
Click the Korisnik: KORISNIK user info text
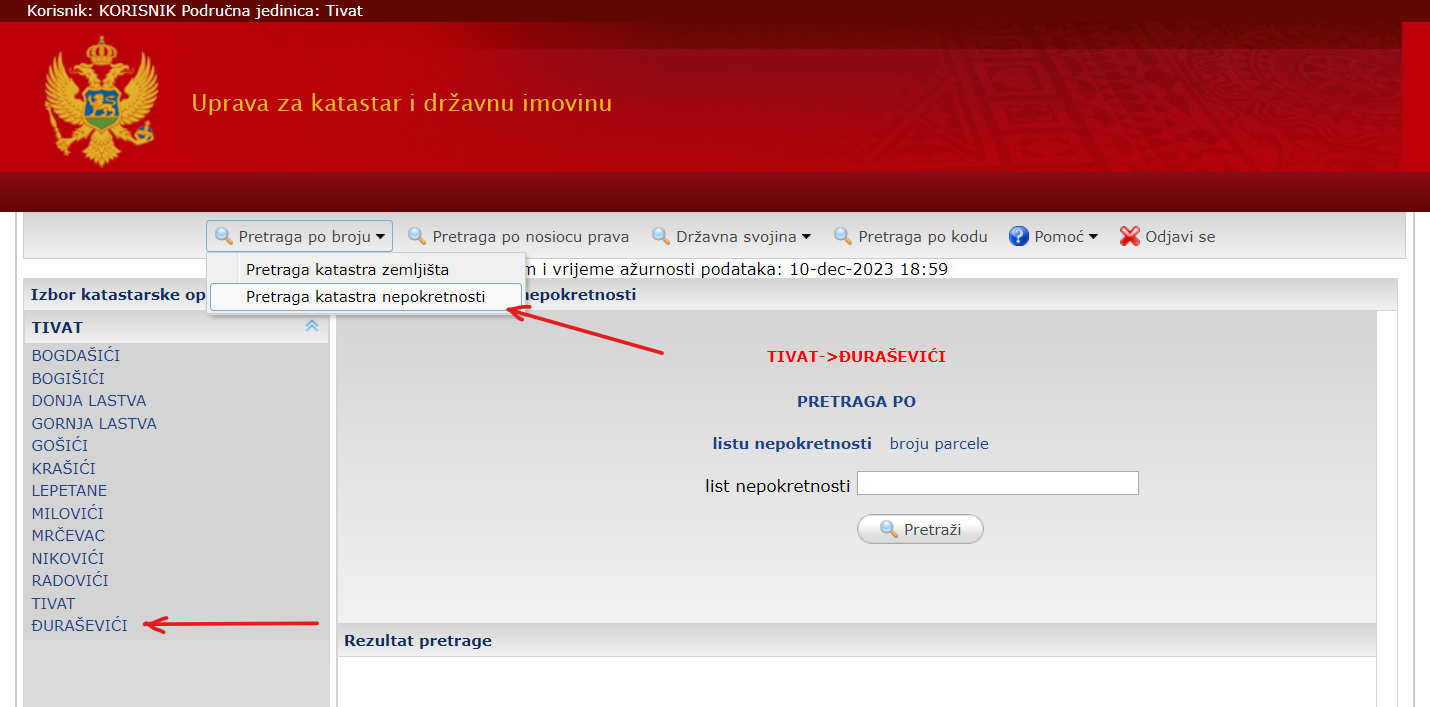tap(102, 11)
